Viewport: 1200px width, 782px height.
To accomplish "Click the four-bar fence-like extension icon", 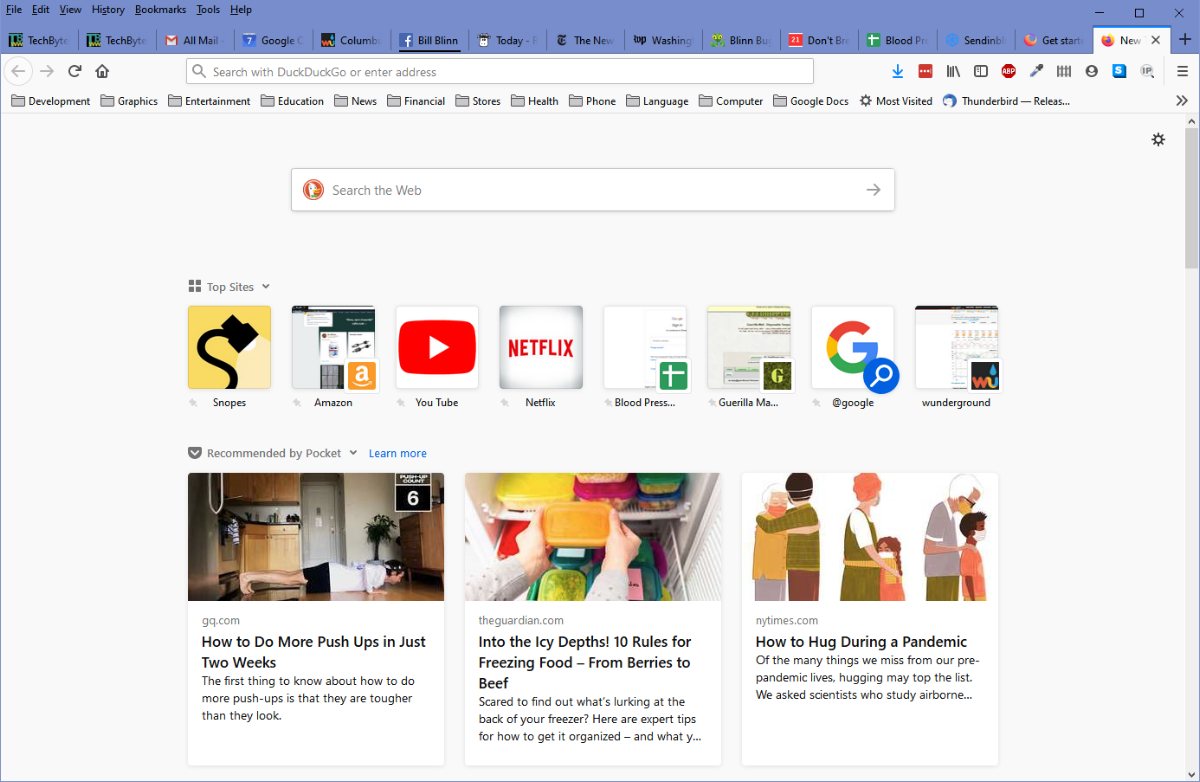I will 1064,71.
